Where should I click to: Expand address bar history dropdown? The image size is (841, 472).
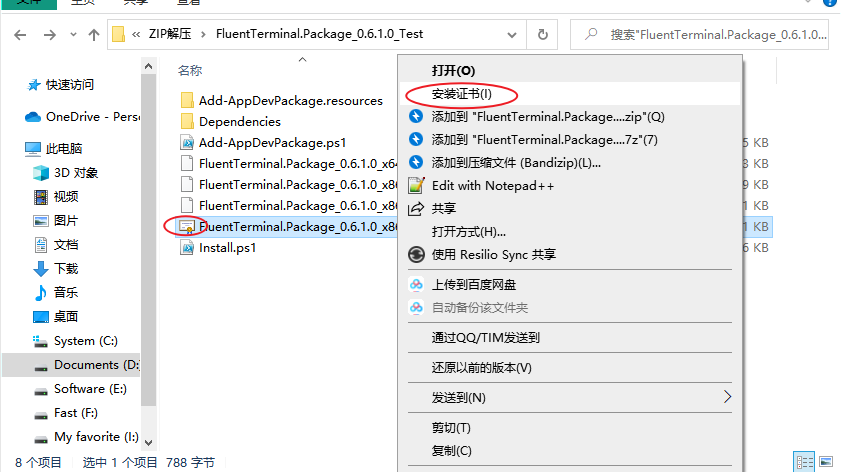[512, 35]
